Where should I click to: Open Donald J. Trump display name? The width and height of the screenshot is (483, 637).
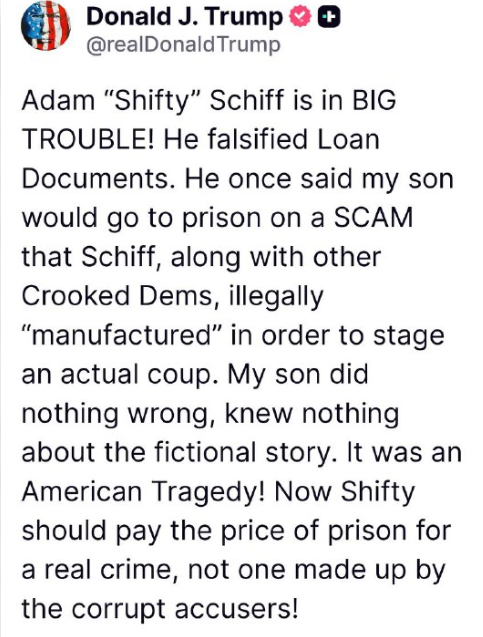coord(184,17)
